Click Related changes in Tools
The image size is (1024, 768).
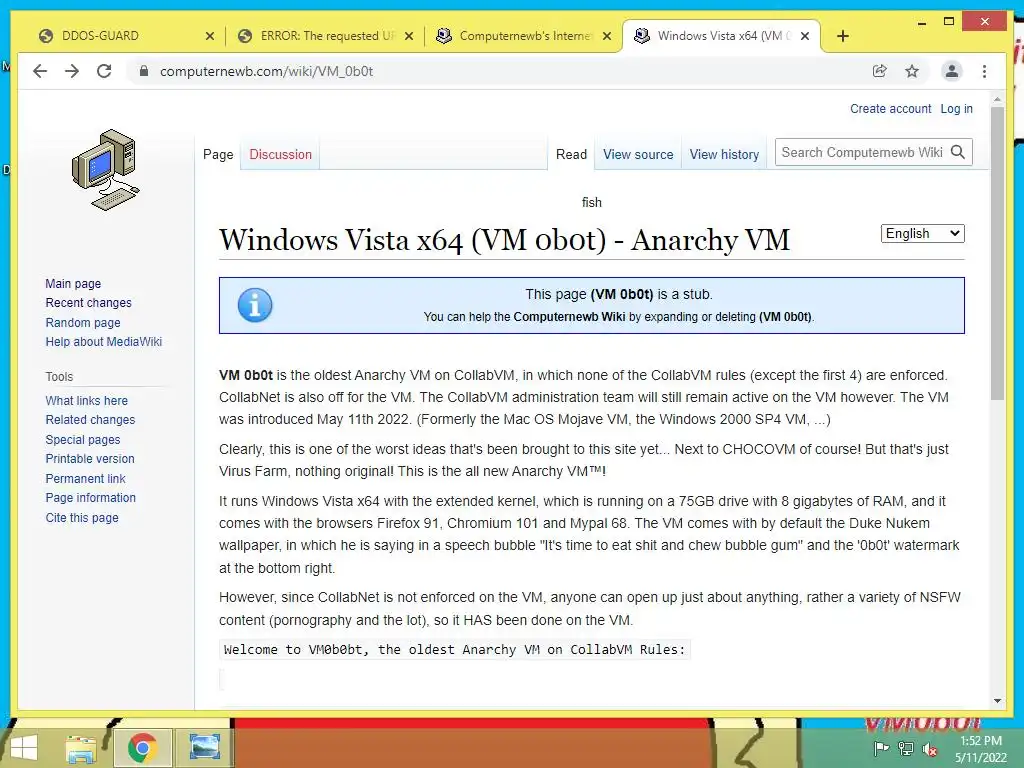(x=90, y=420)
